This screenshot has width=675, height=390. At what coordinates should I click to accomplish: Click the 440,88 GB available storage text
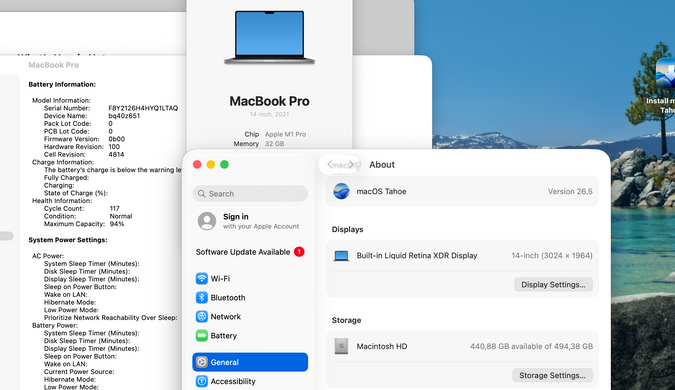[x=531, y=346]
